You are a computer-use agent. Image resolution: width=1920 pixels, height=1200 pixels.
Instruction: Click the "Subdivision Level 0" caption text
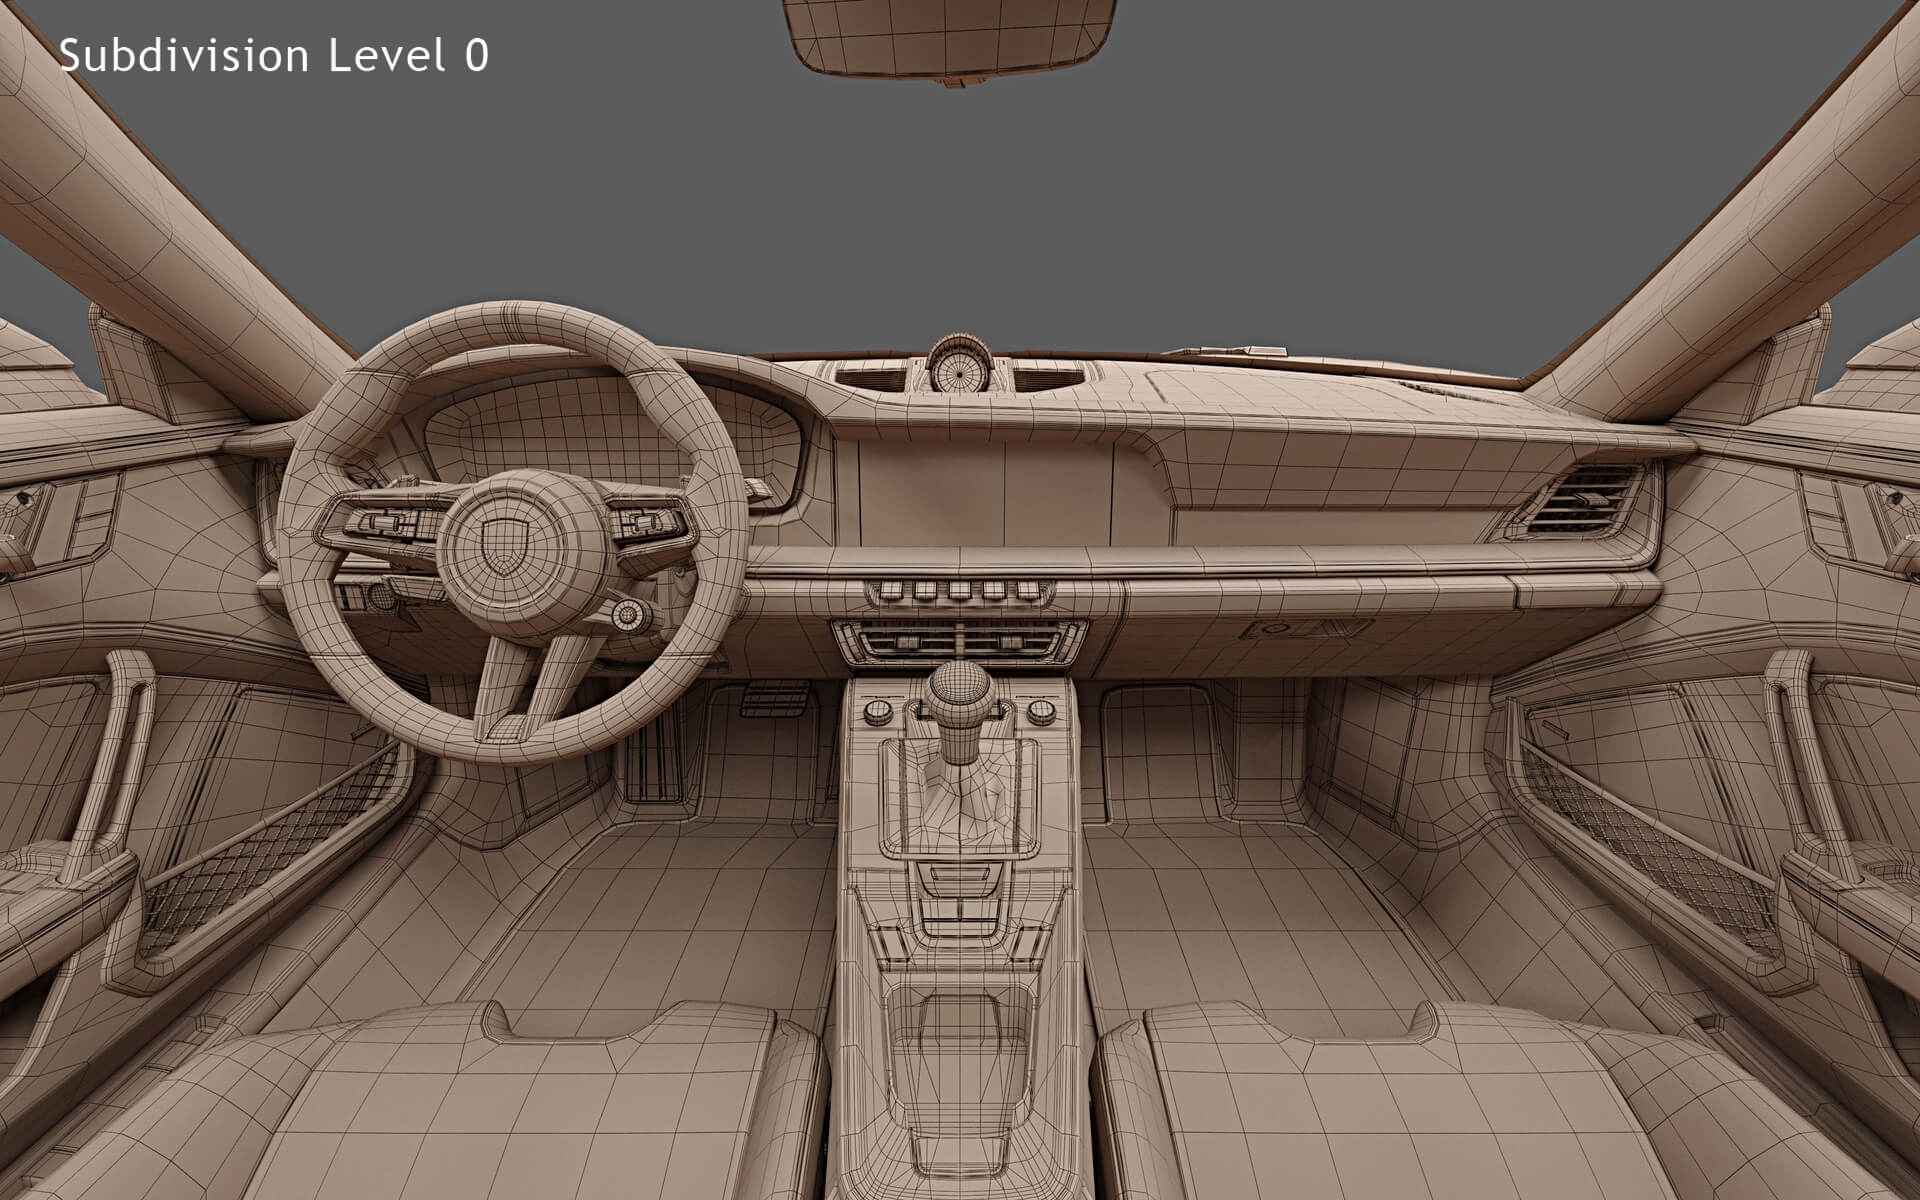[x=274, y=56]
